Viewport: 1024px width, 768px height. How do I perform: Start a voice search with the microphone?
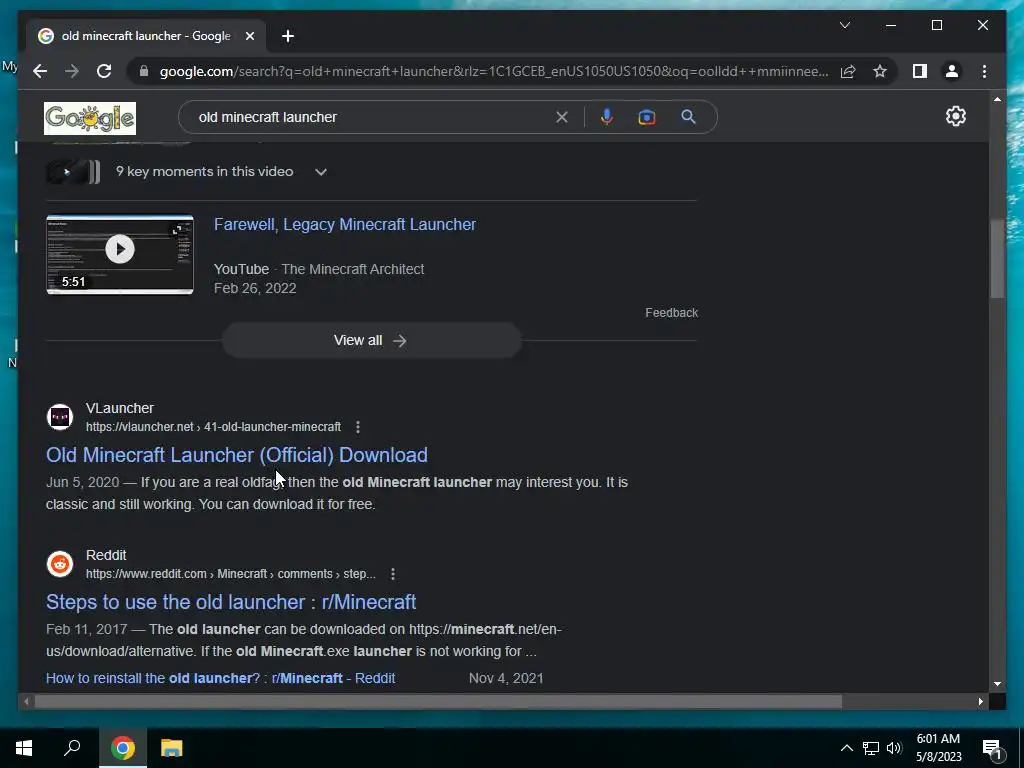coord(607,117)
